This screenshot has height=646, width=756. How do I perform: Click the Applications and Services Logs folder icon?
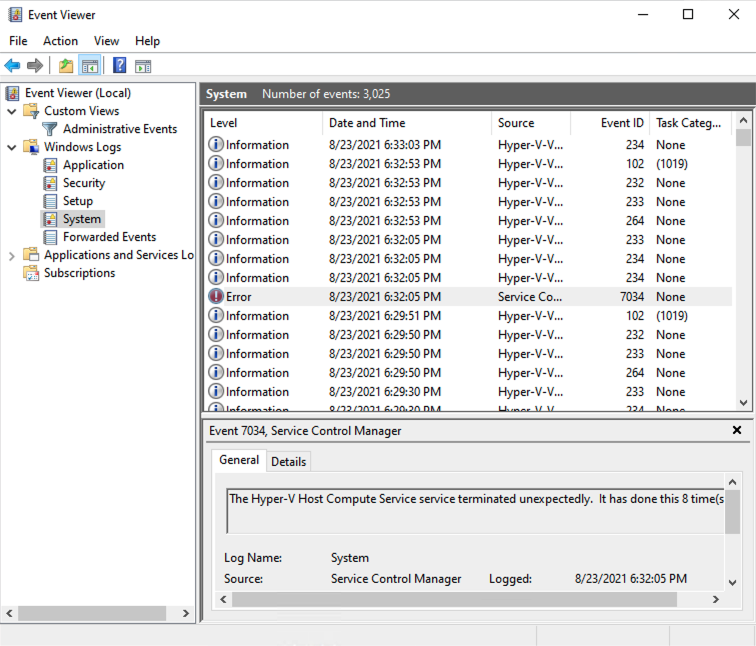pos(31,255)
